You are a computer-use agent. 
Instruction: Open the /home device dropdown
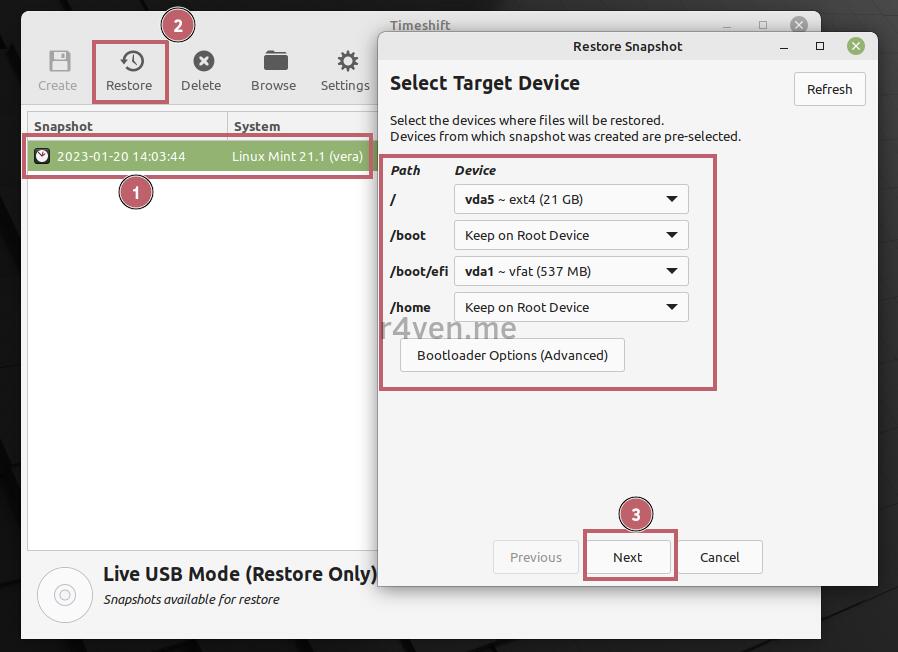571,307
